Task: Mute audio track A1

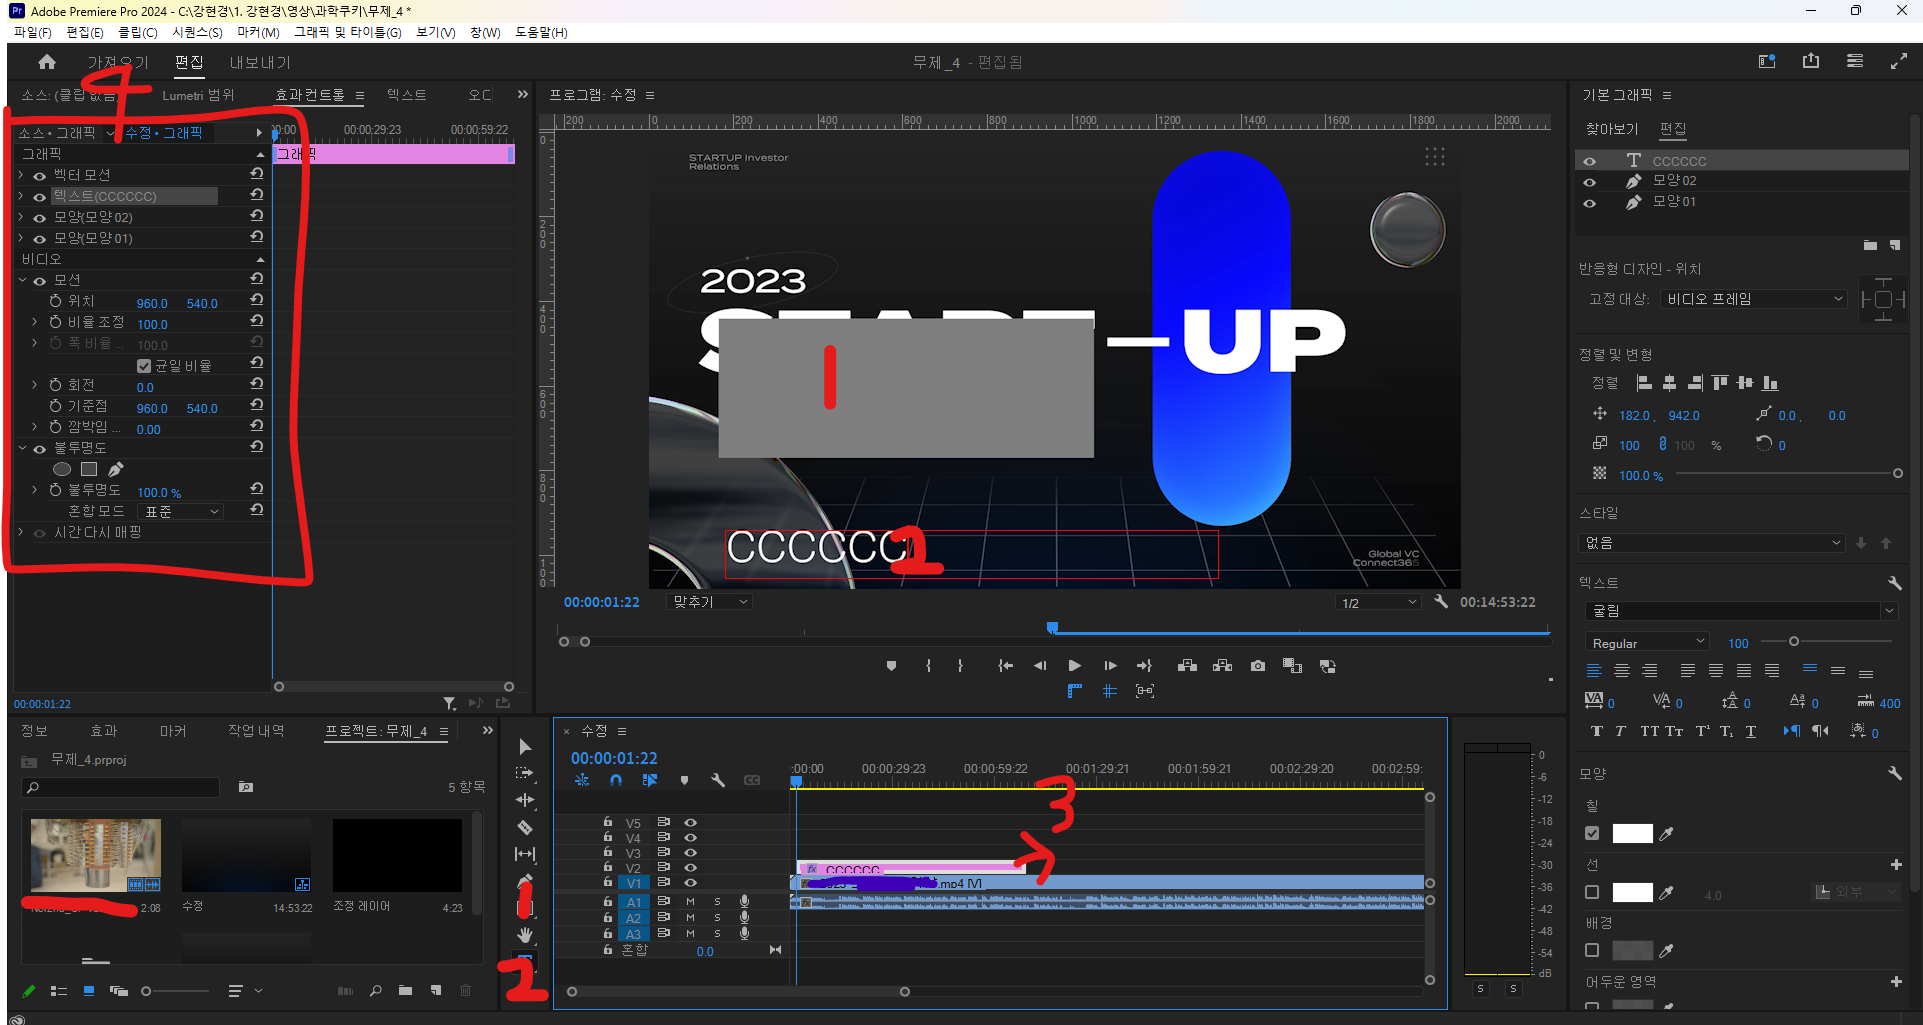Action: 690,902
